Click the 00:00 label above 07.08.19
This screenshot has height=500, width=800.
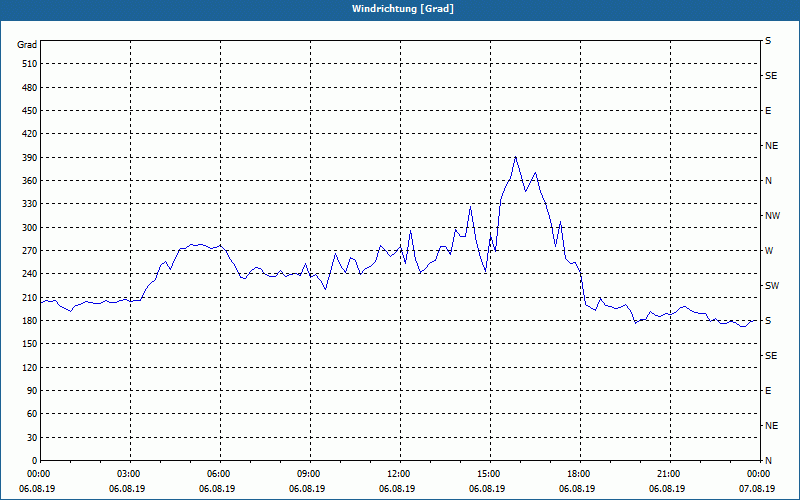pos(759,474)
